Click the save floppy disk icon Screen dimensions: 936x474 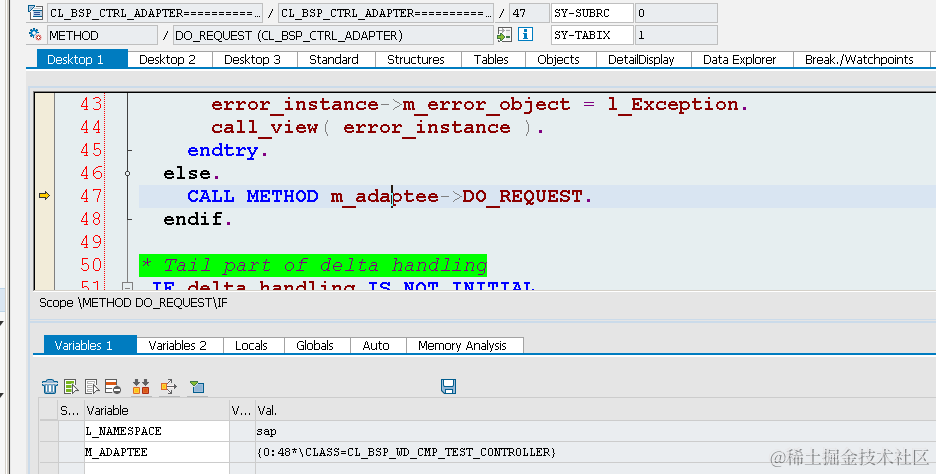448,386
